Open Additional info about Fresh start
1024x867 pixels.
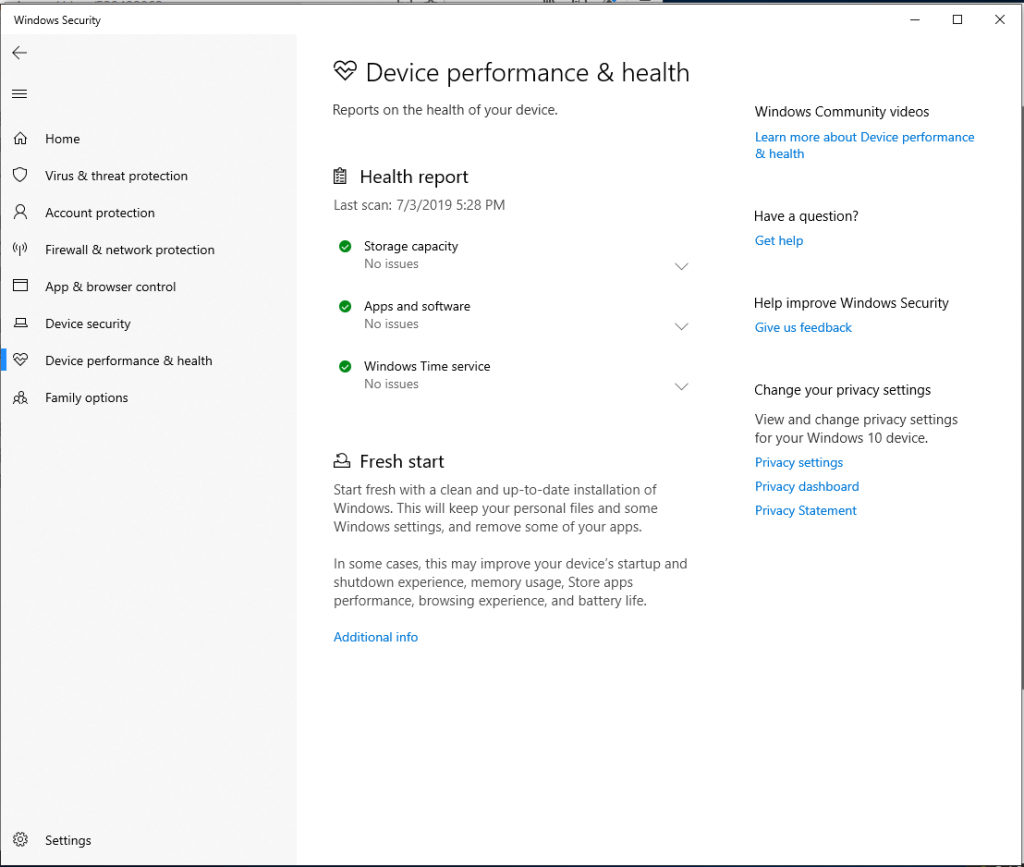(x=375, y=637)
